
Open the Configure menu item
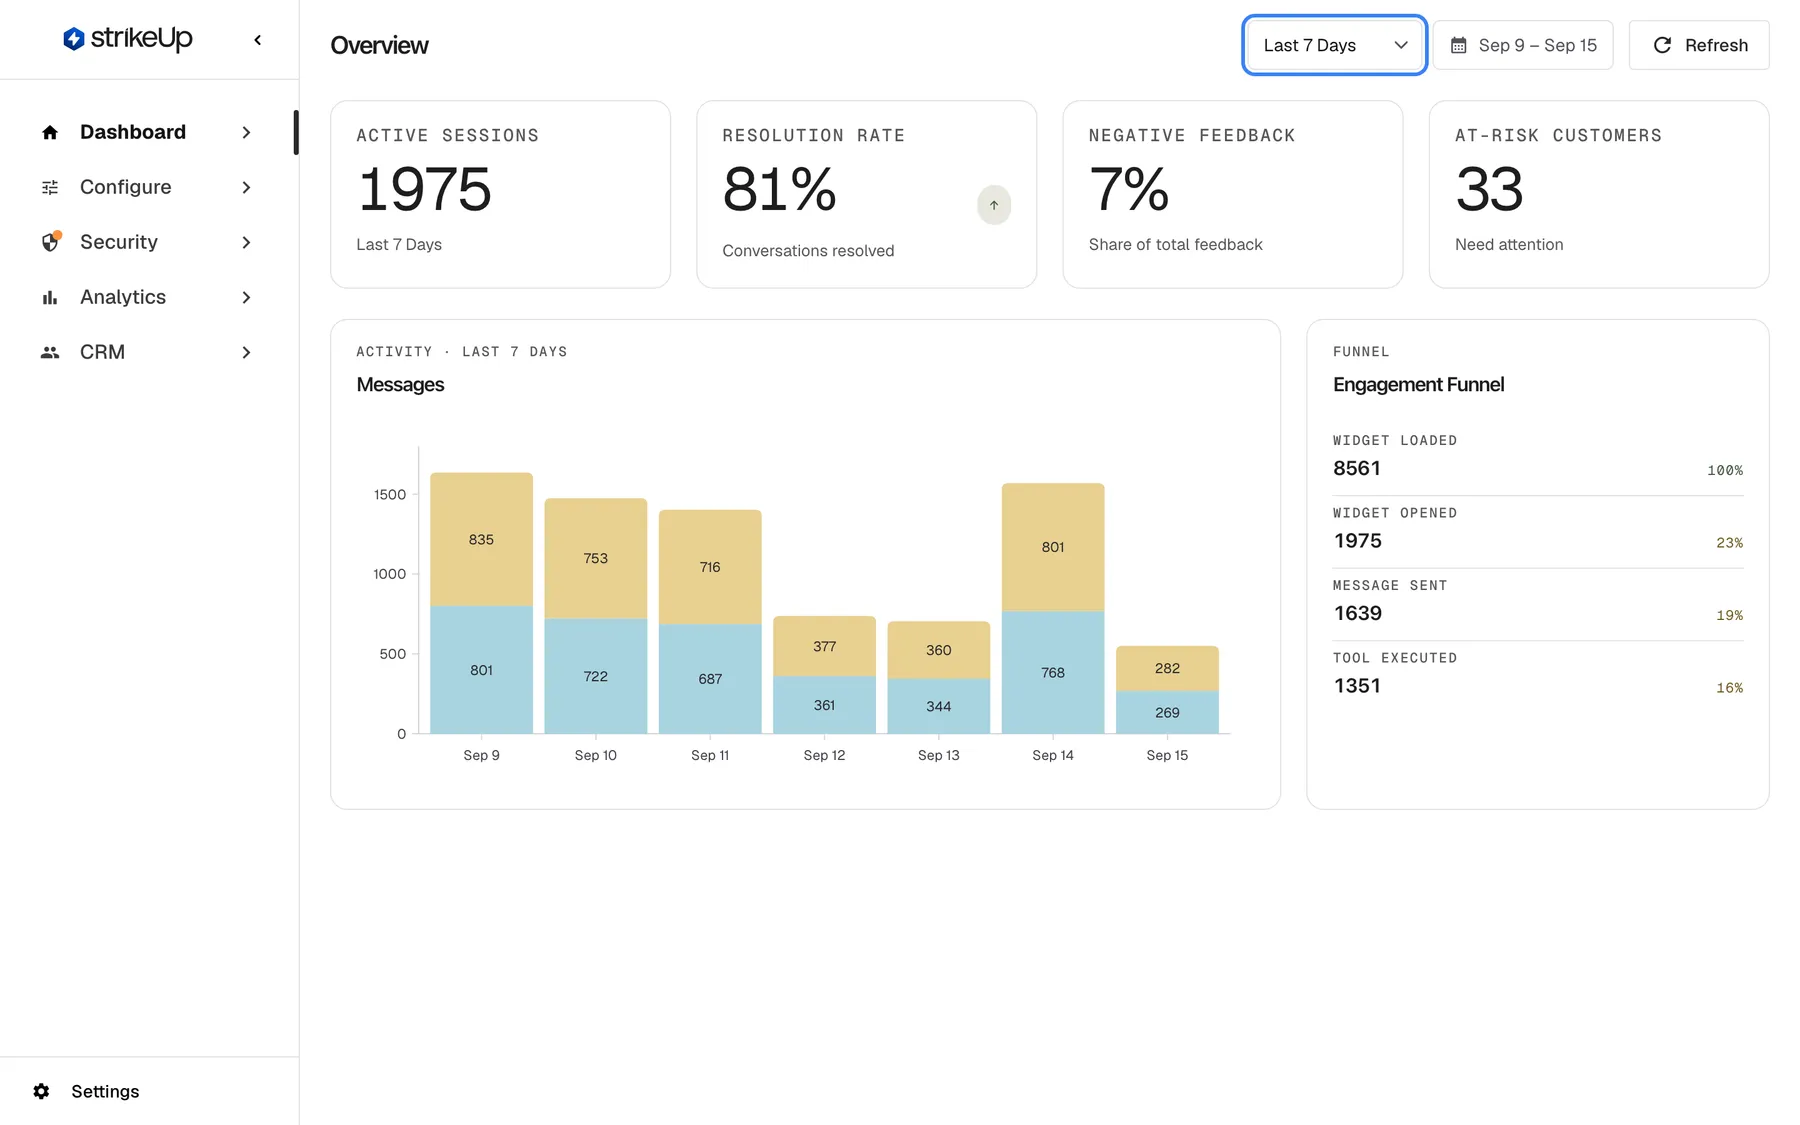(147, 187)
